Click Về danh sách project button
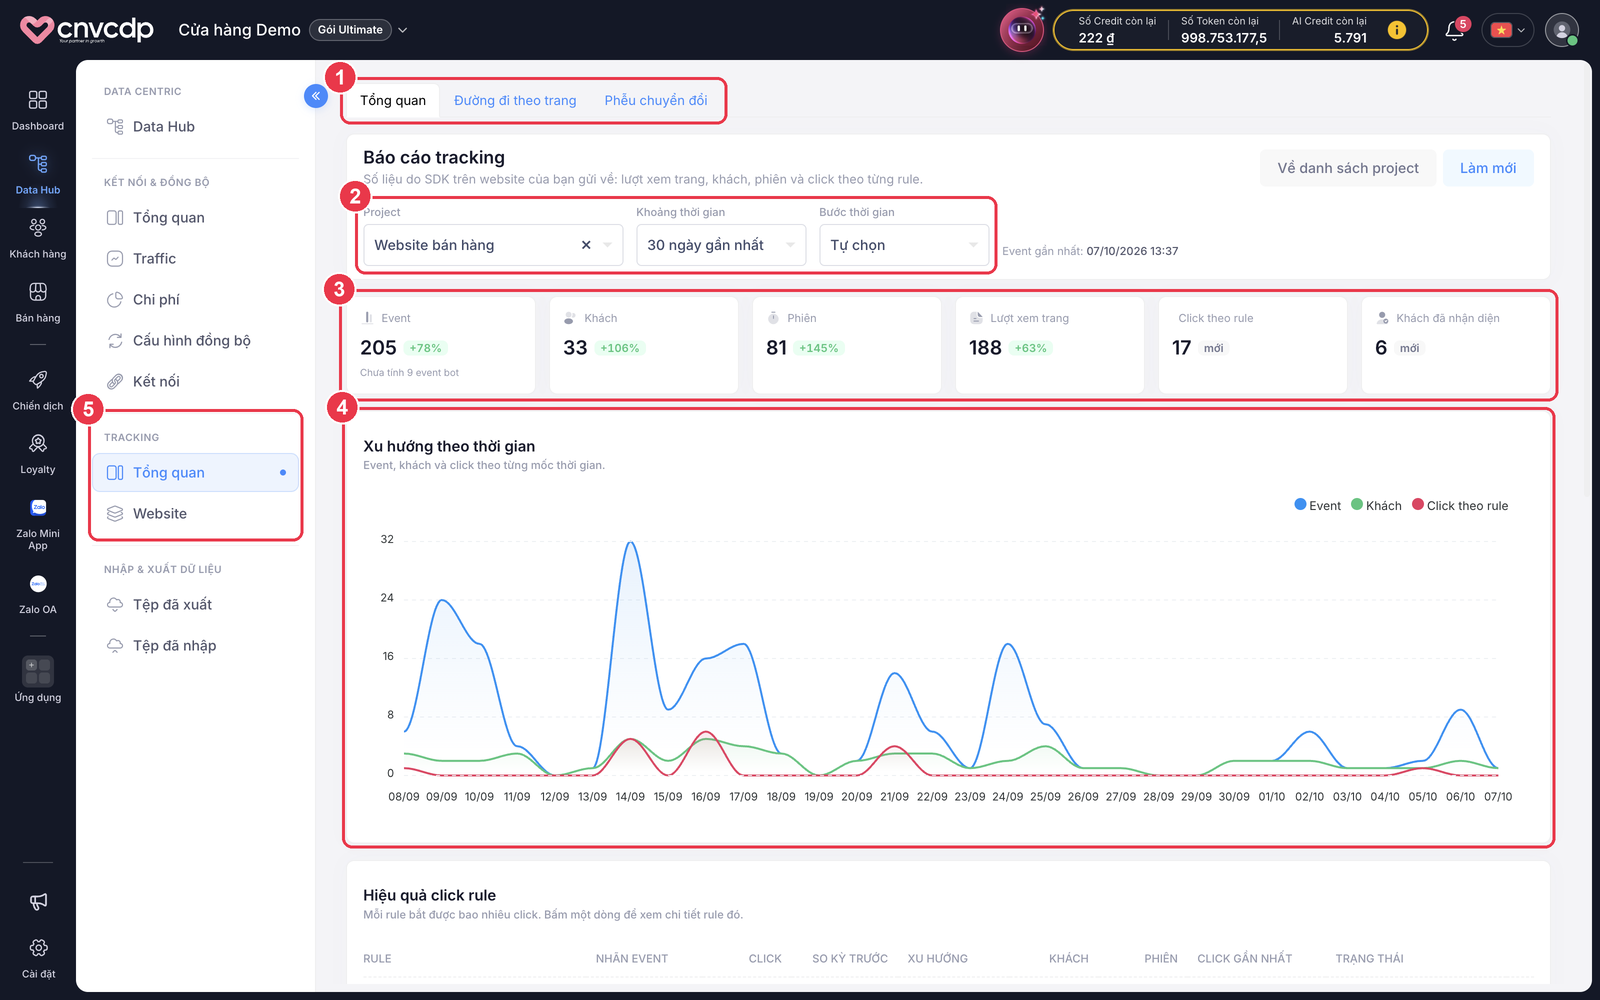 pyautogui.click(x=1348, y=168)
